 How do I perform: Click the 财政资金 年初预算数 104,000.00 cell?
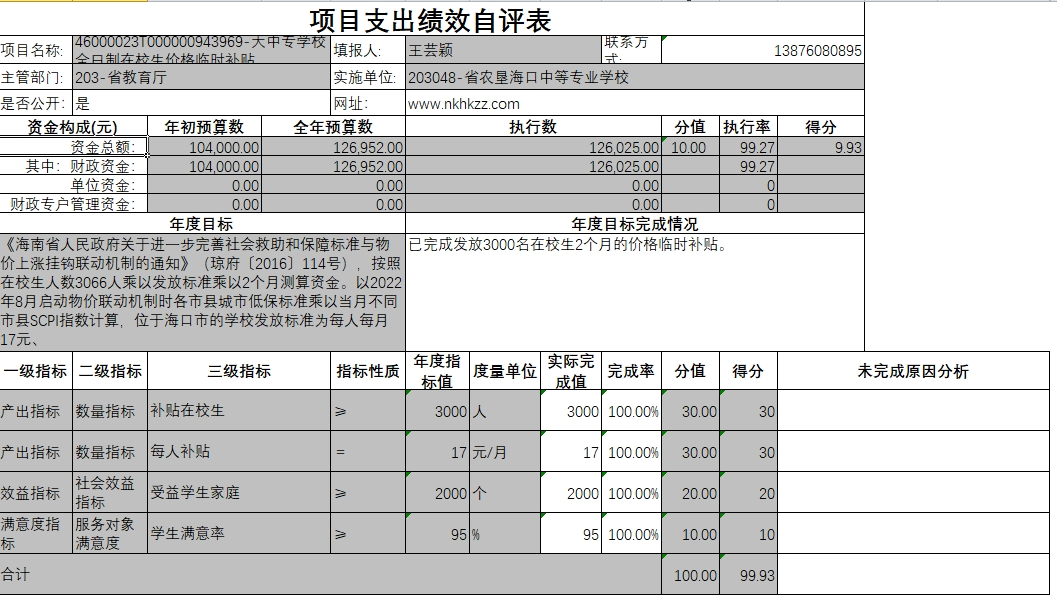[204, 166]
